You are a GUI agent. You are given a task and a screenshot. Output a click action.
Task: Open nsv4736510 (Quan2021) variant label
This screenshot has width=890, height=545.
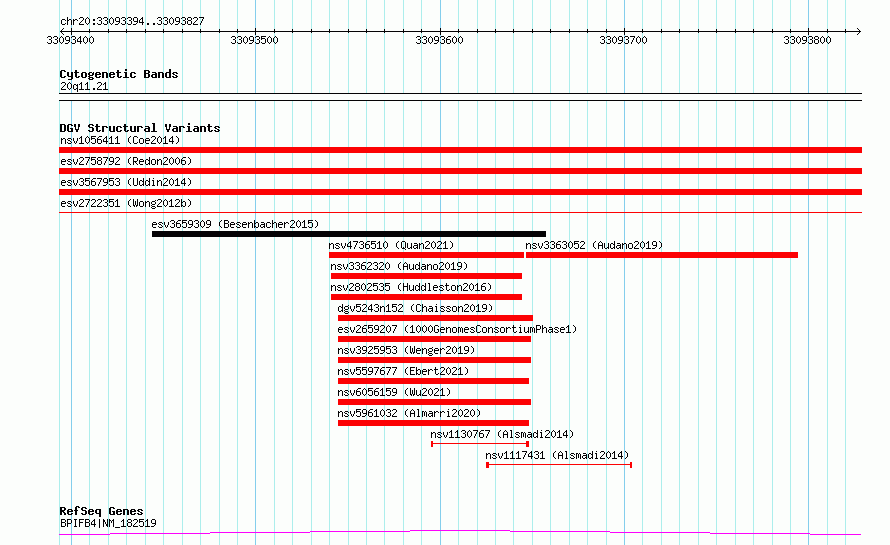click(391, 245)
